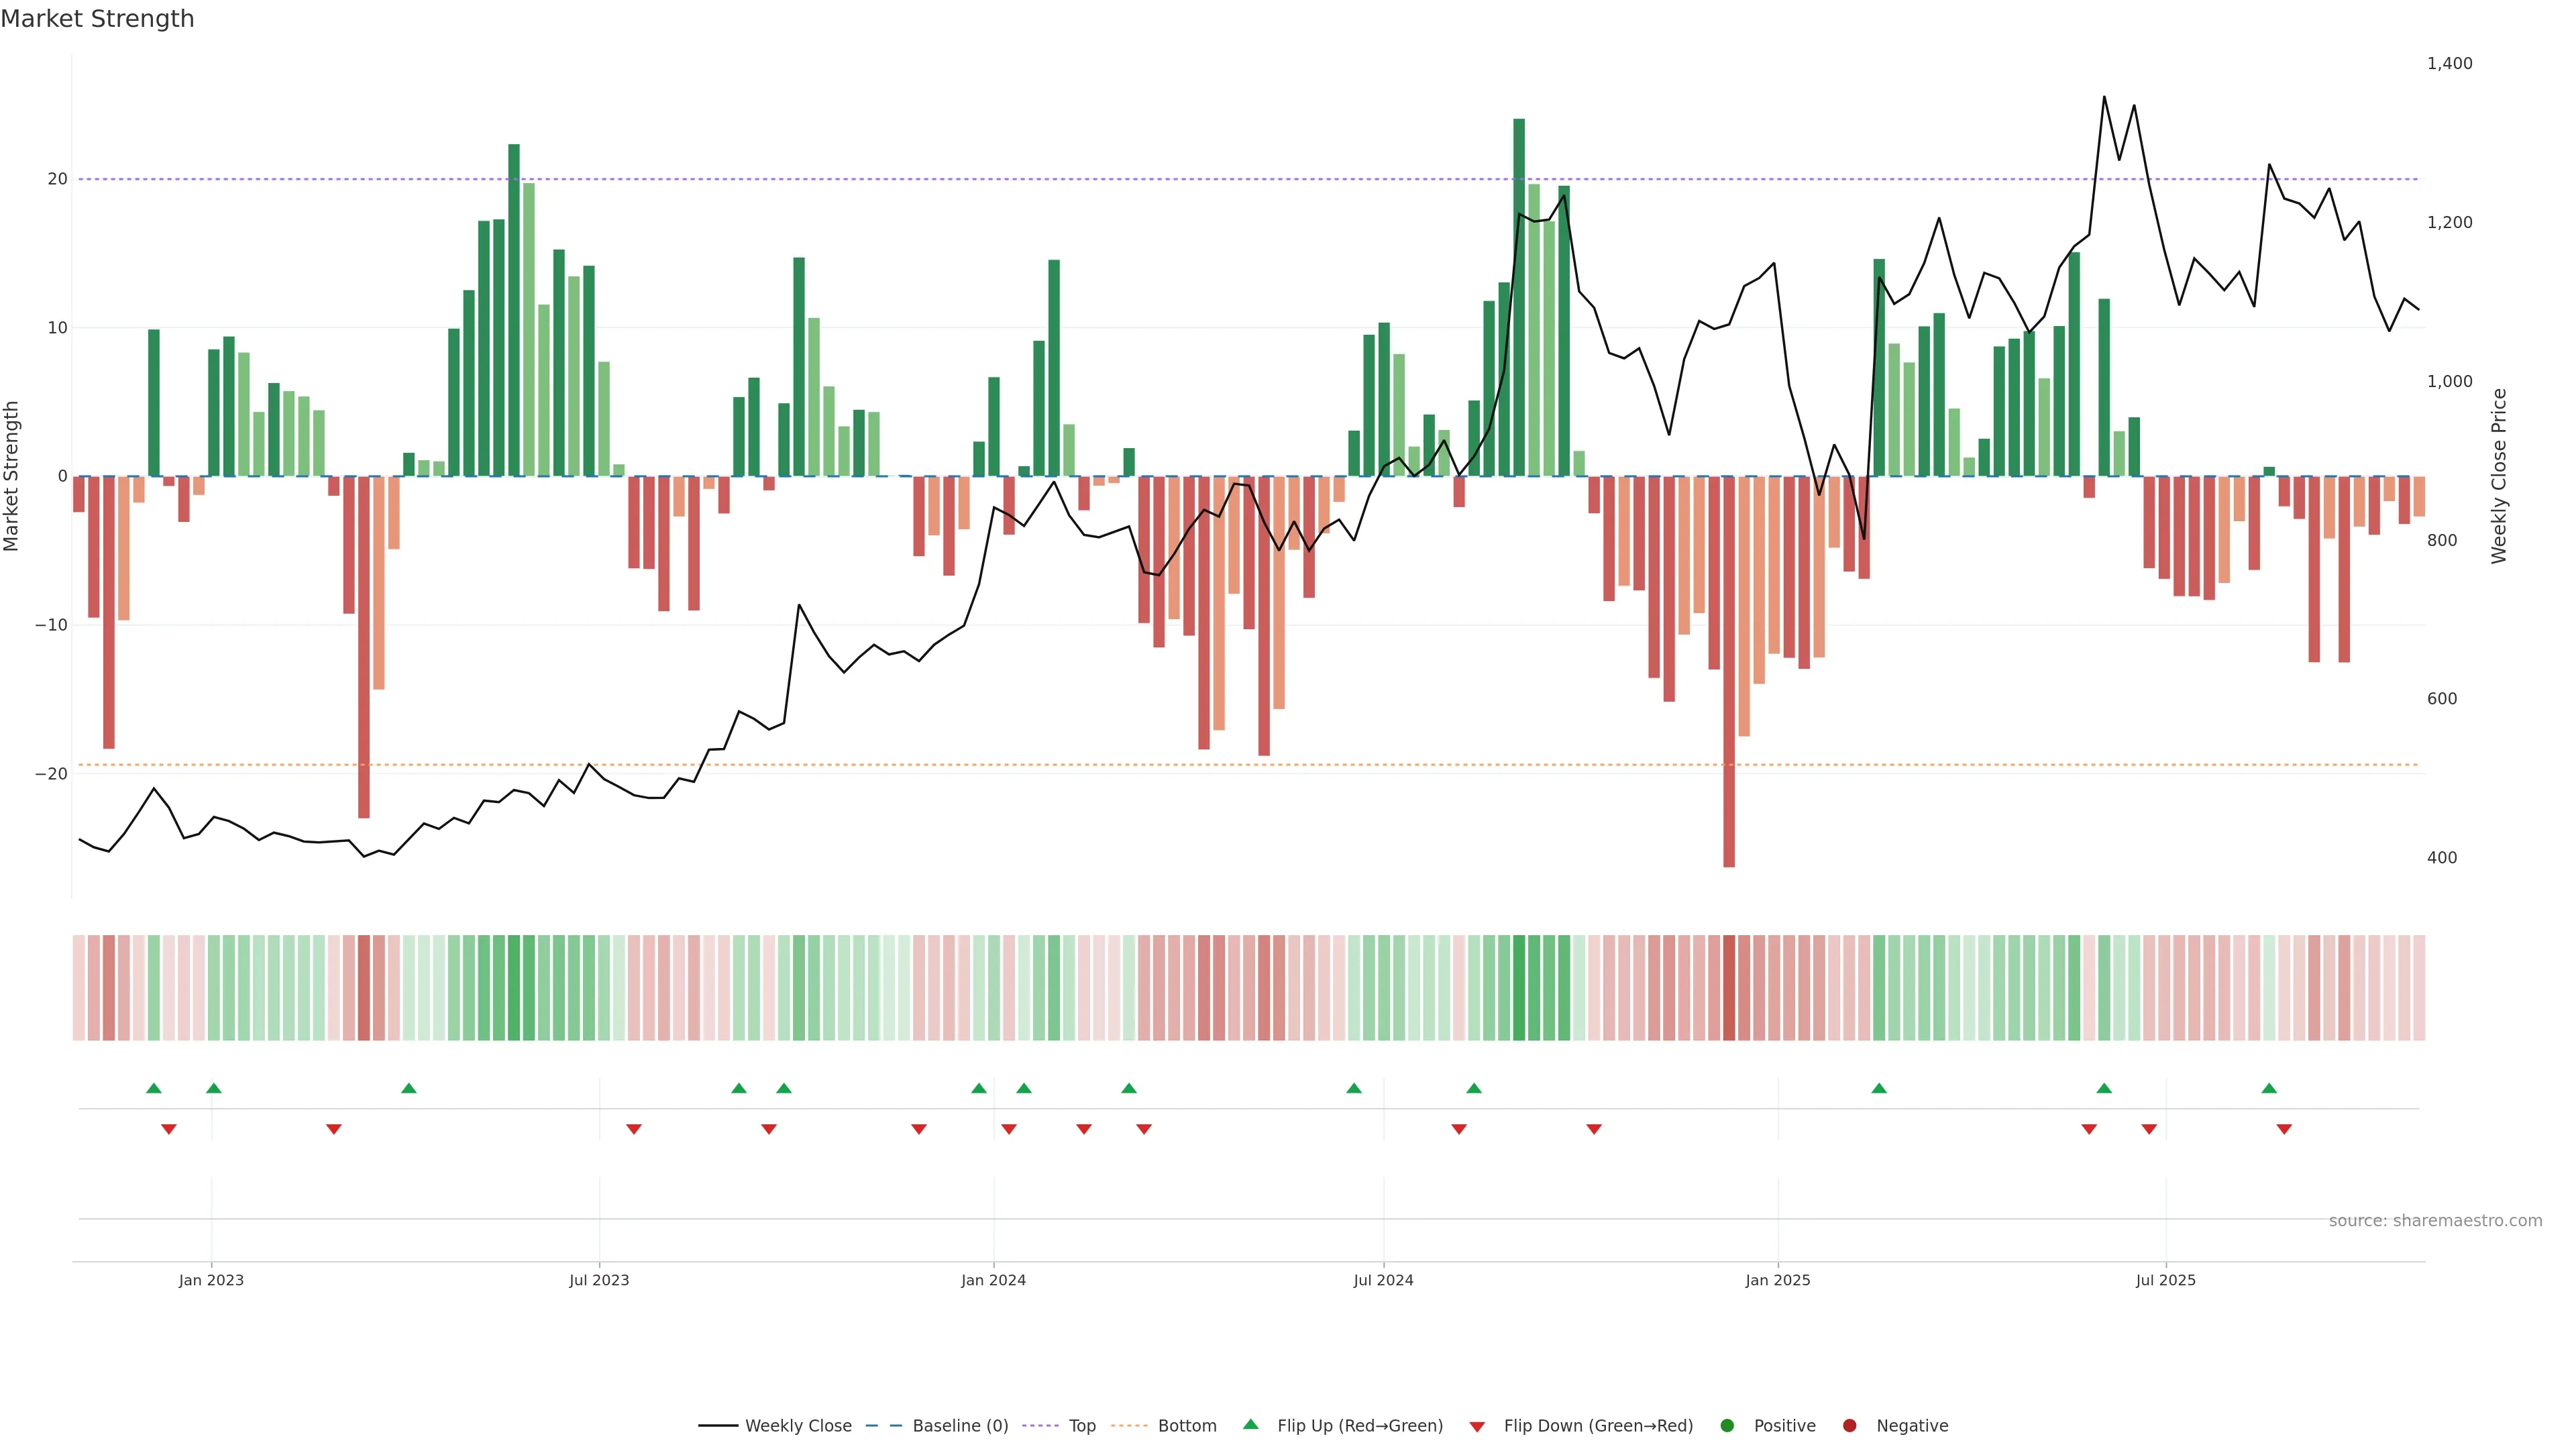Click the Flip Down marker near Jul 2023

pyautogui.click(x=634, y=1129)
